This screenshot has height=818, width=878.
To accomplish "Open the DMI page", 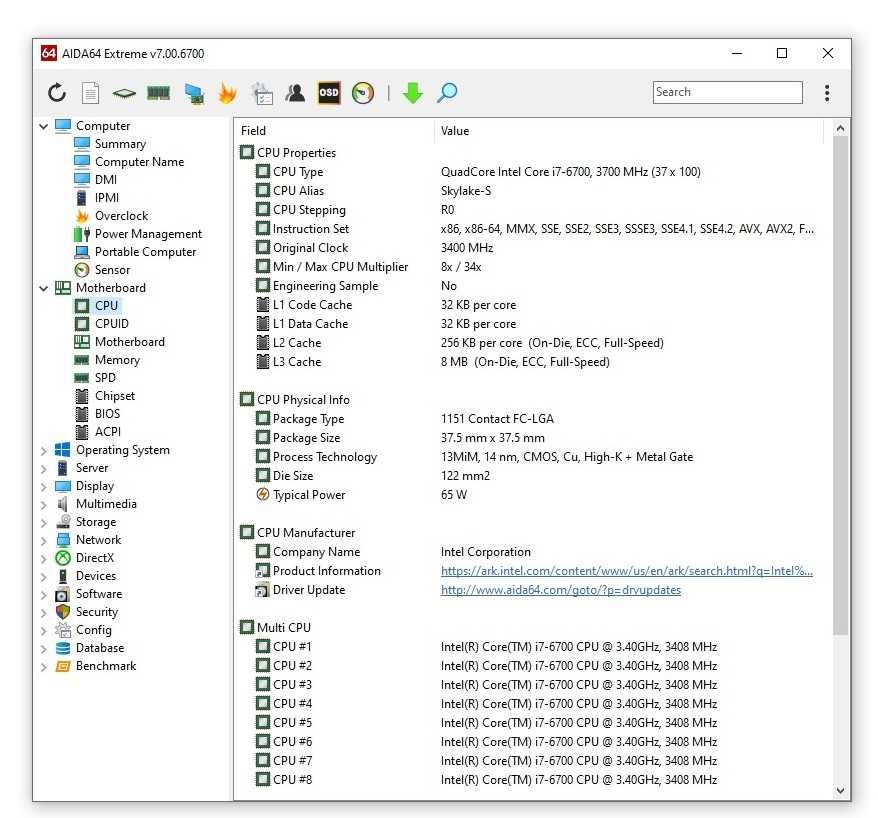I will 106,180.
